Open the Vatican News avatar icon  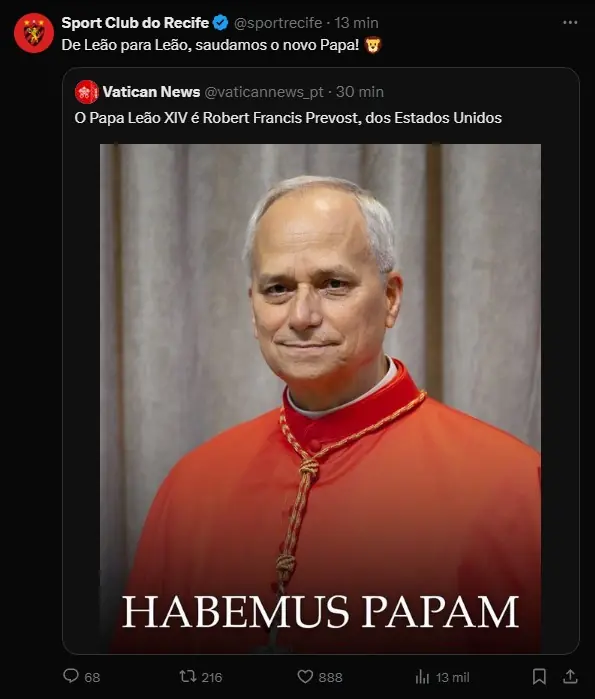86,92
